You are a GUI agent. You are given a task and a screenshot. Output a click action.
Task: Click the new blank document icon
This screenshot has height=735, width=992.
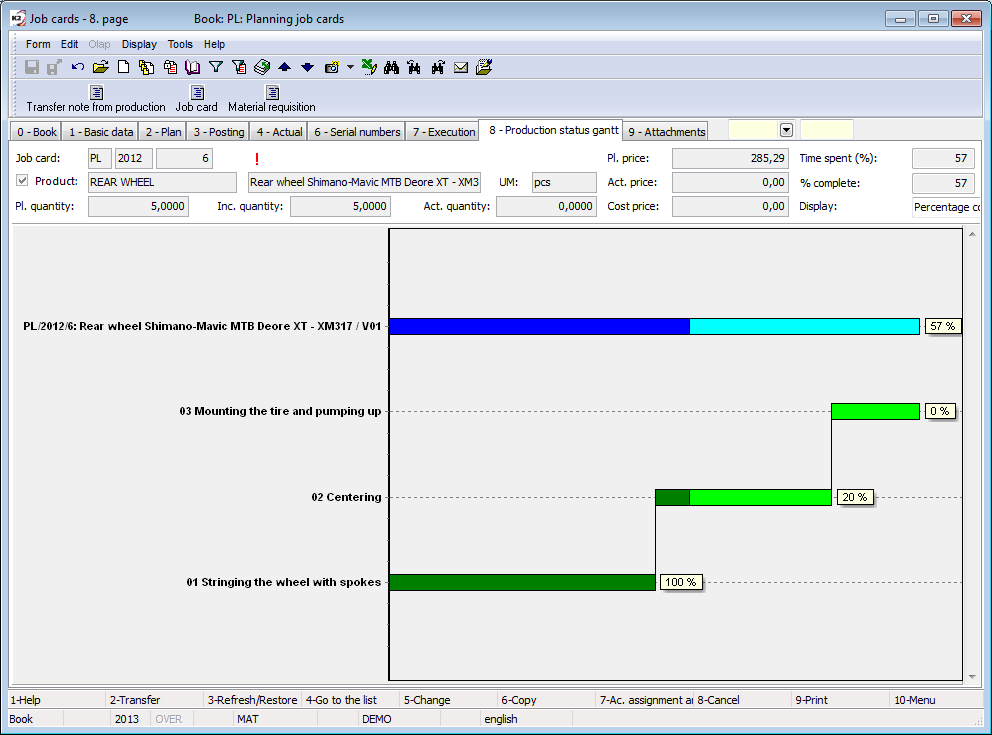point(124,67)
